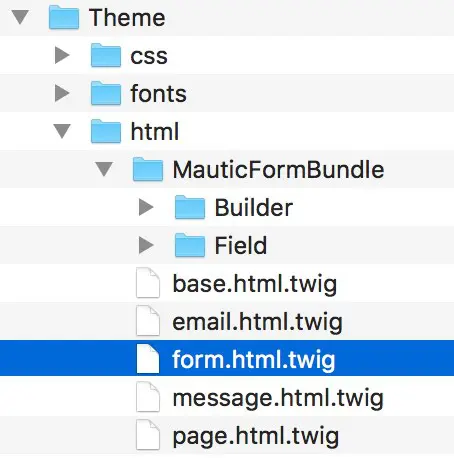
Task: Select the message.html.twig file
Action: pos(227,397)
